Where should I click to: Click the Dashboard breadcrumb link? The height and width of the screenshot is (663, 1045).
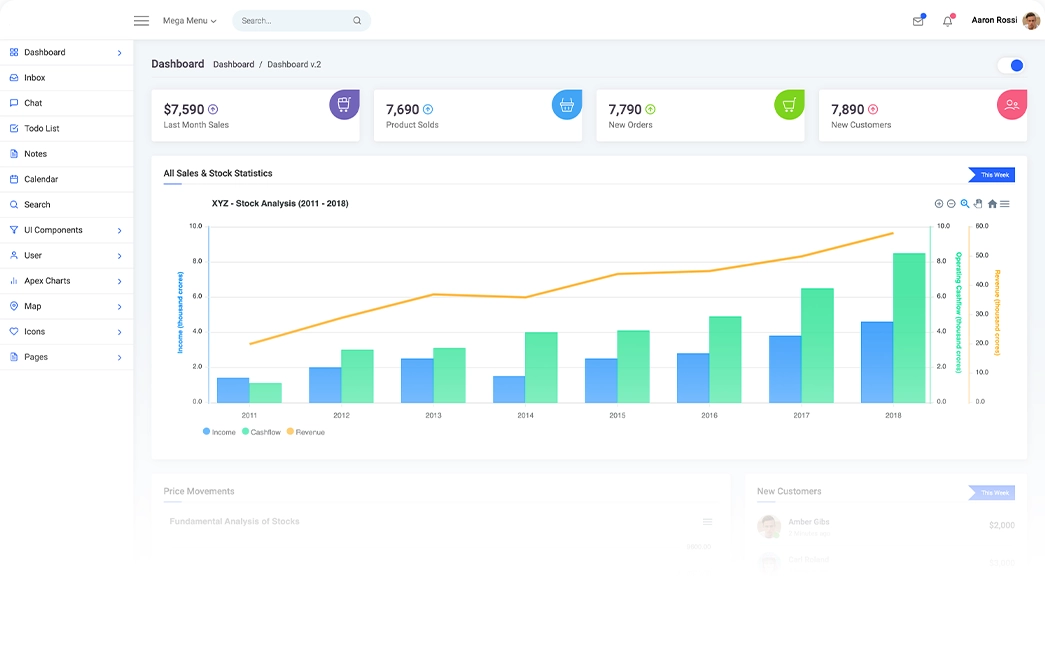click(x=233, y=65)
